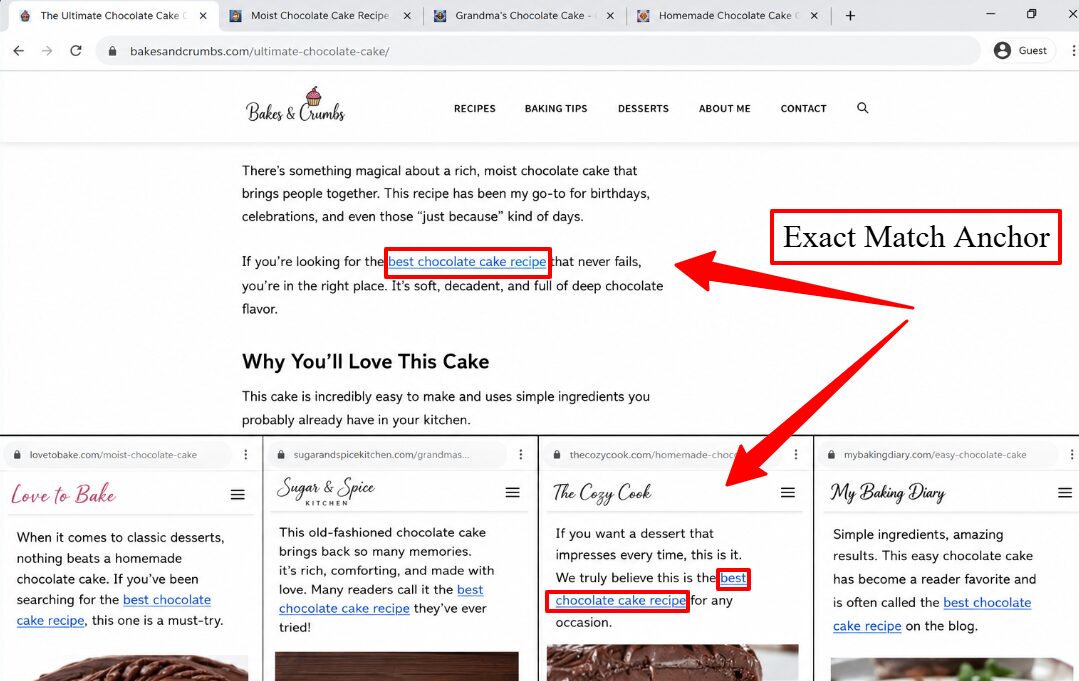Follow best chocolate cake recipe link on Bakes & Crumbs
This screenshot has height=681, width=1079.
467,262
